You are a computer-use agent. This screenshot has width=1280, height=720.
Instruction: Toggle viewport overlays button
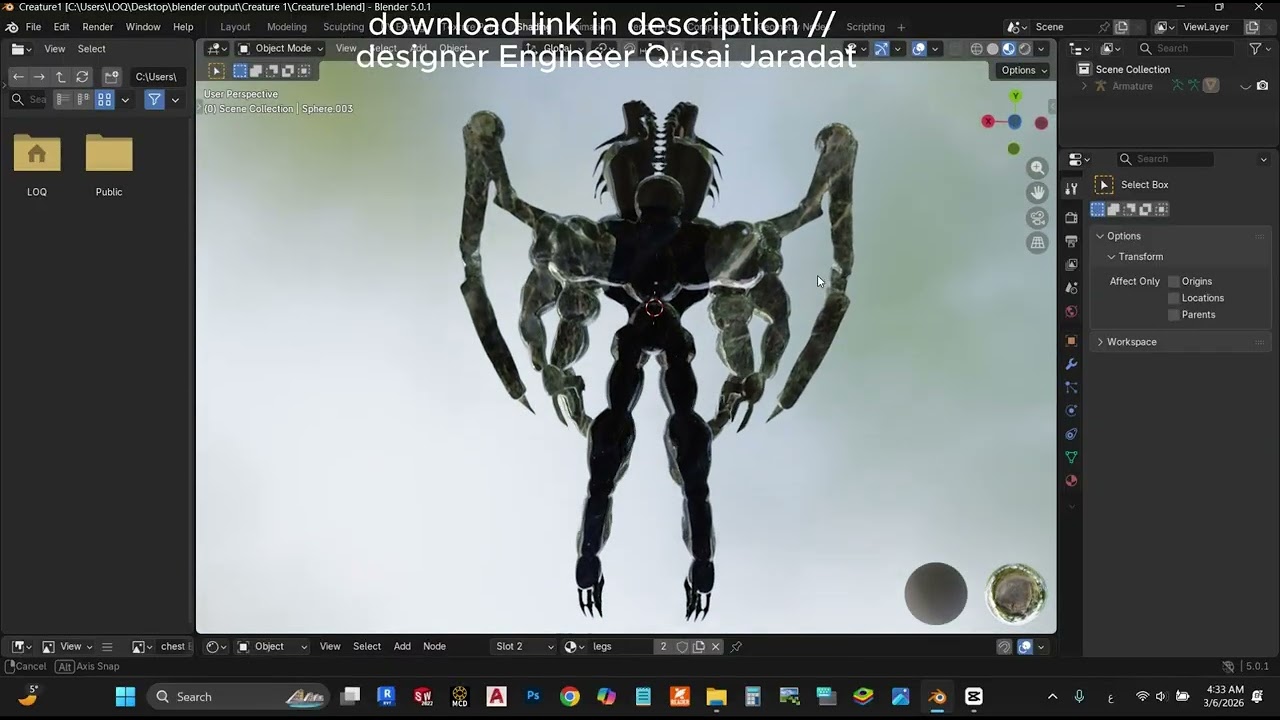pyautogui.click(x=919, y=48)
